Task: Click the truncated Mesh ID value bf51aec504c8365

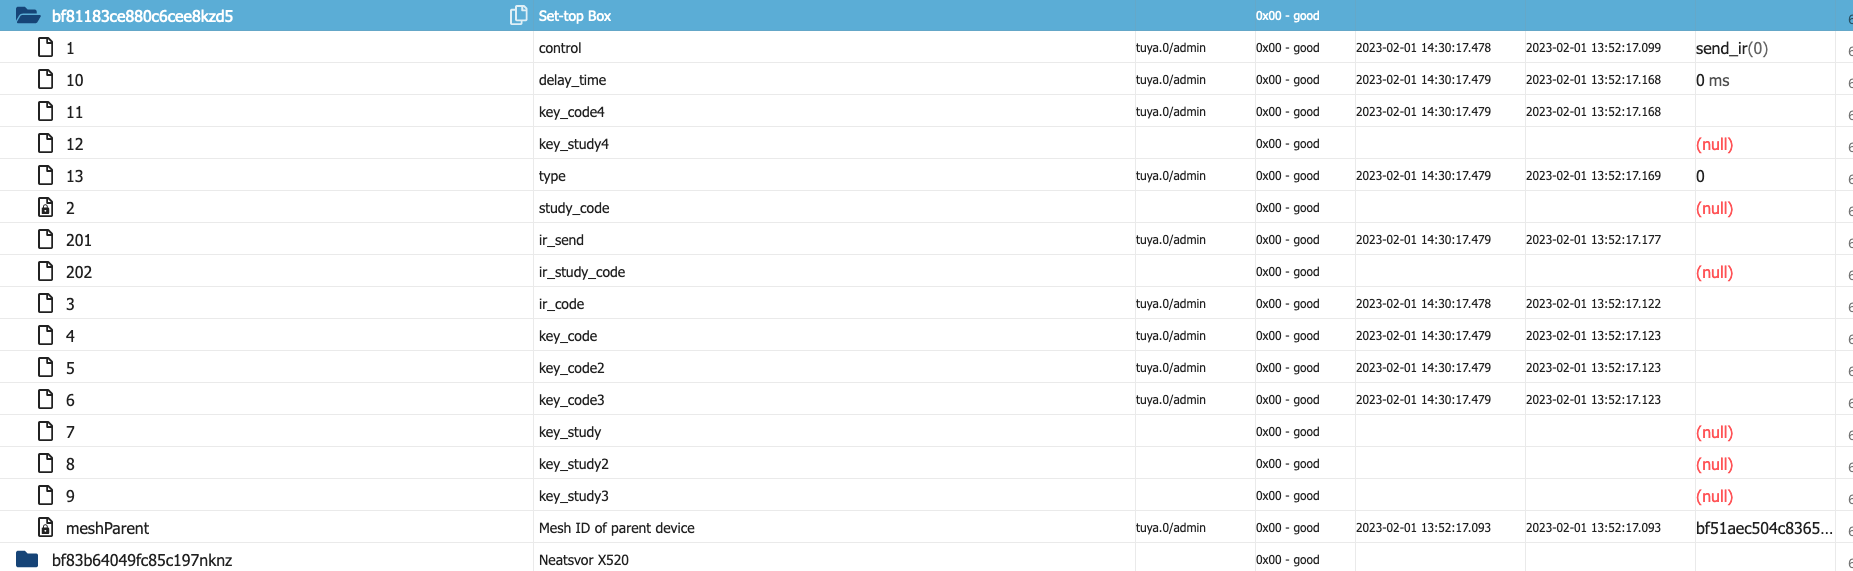Action: [x=1763, y=528]
